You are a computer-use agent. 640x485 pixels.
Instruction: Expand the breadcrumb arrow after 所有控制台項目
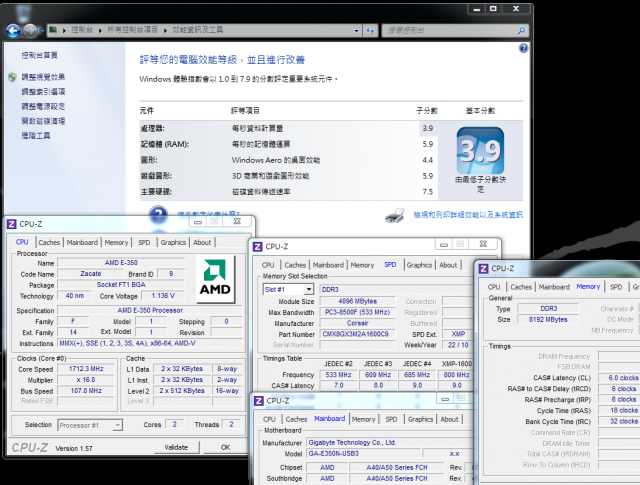tap(165, 30)
